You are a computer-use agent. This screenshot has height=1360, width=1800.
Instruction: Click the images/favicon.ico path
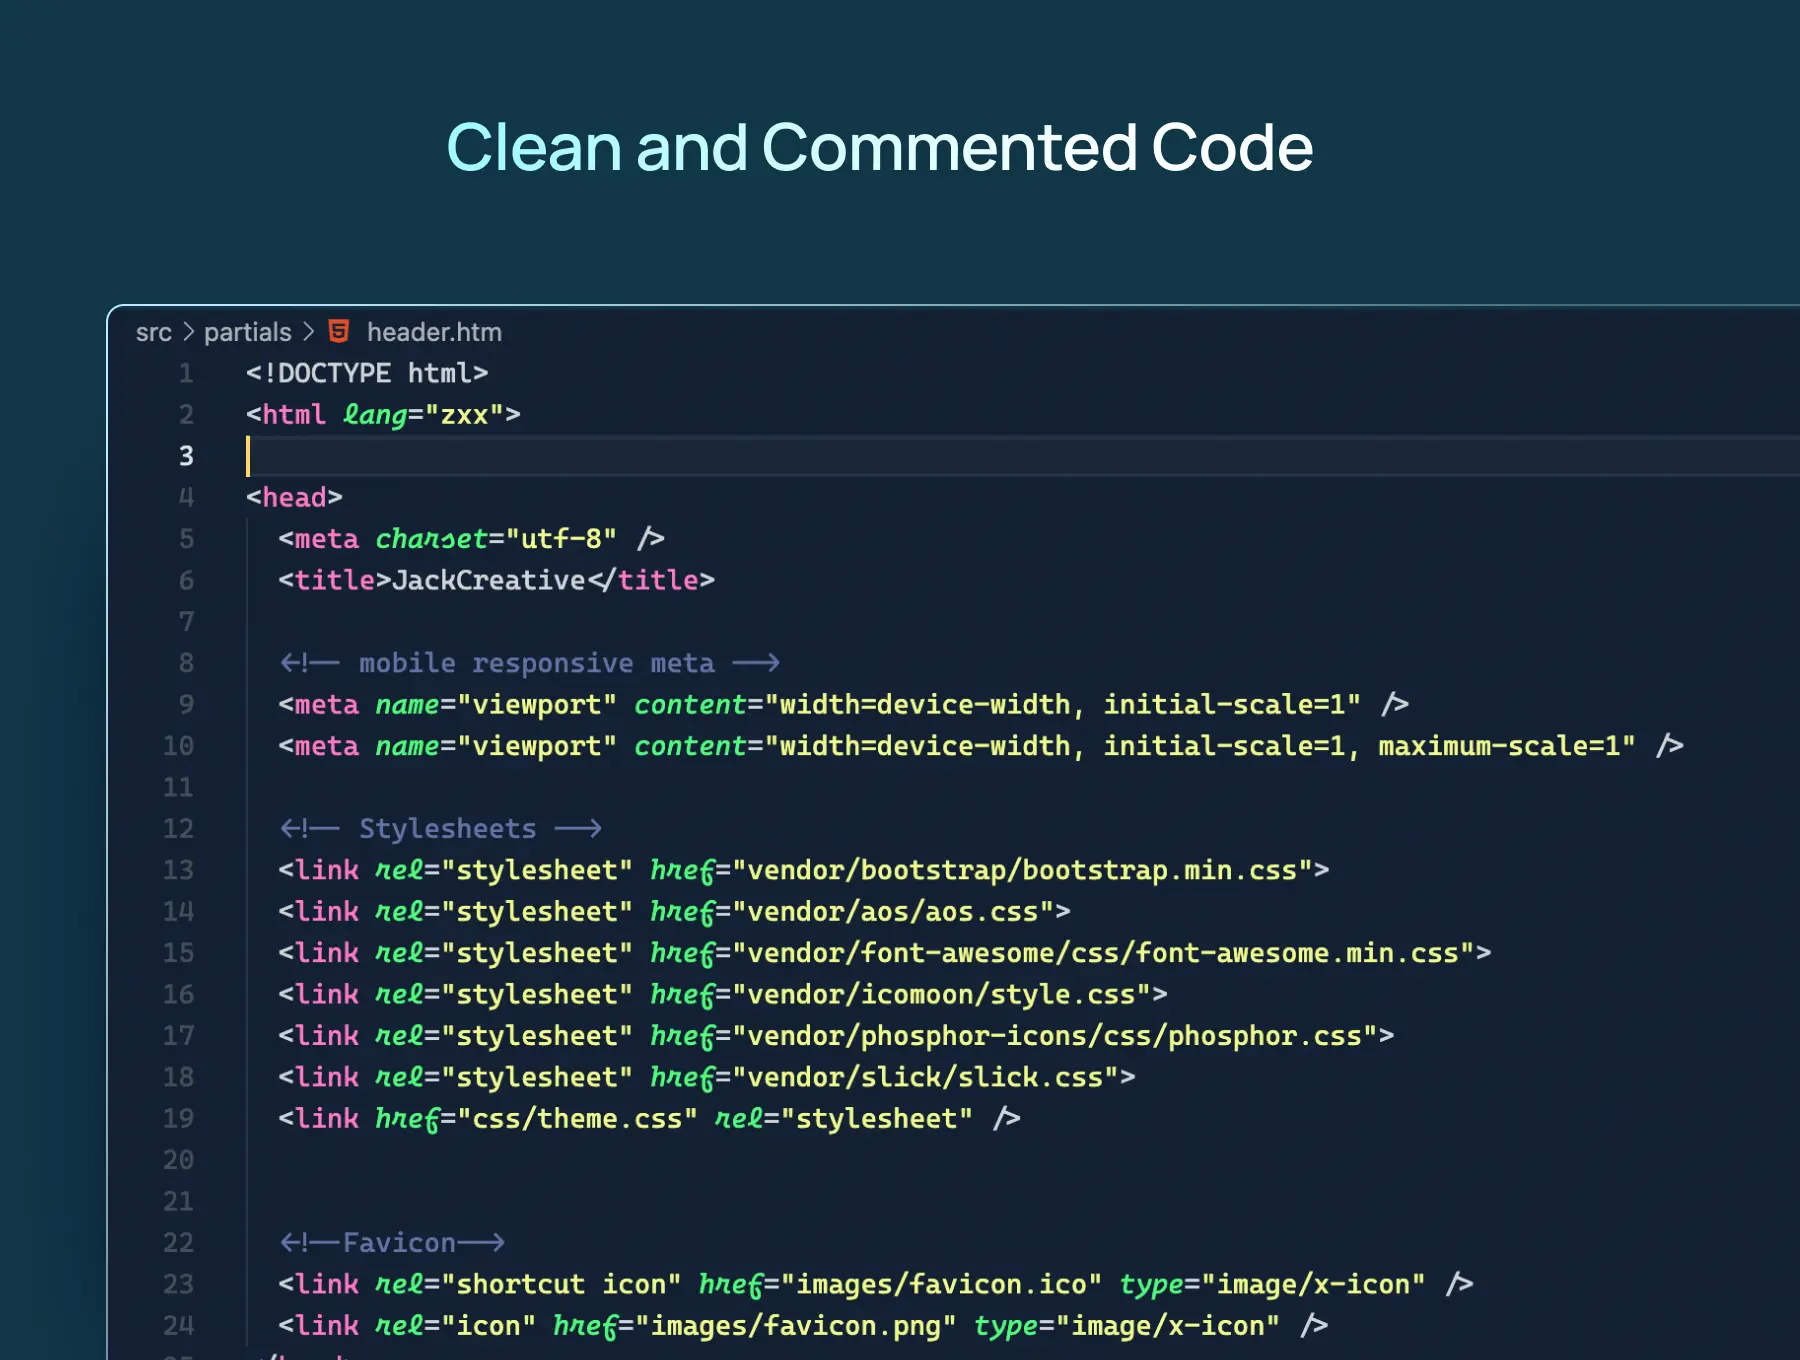[941, 1284]
